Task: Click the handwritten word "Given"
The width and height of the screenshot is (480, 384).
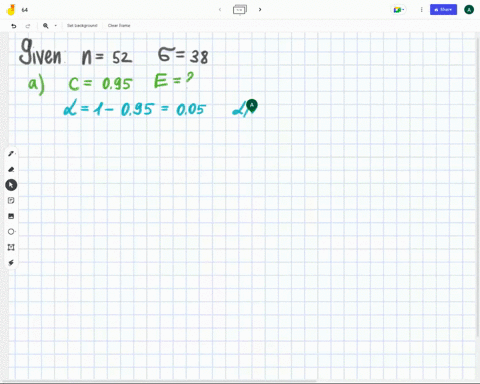Action: 40,52
